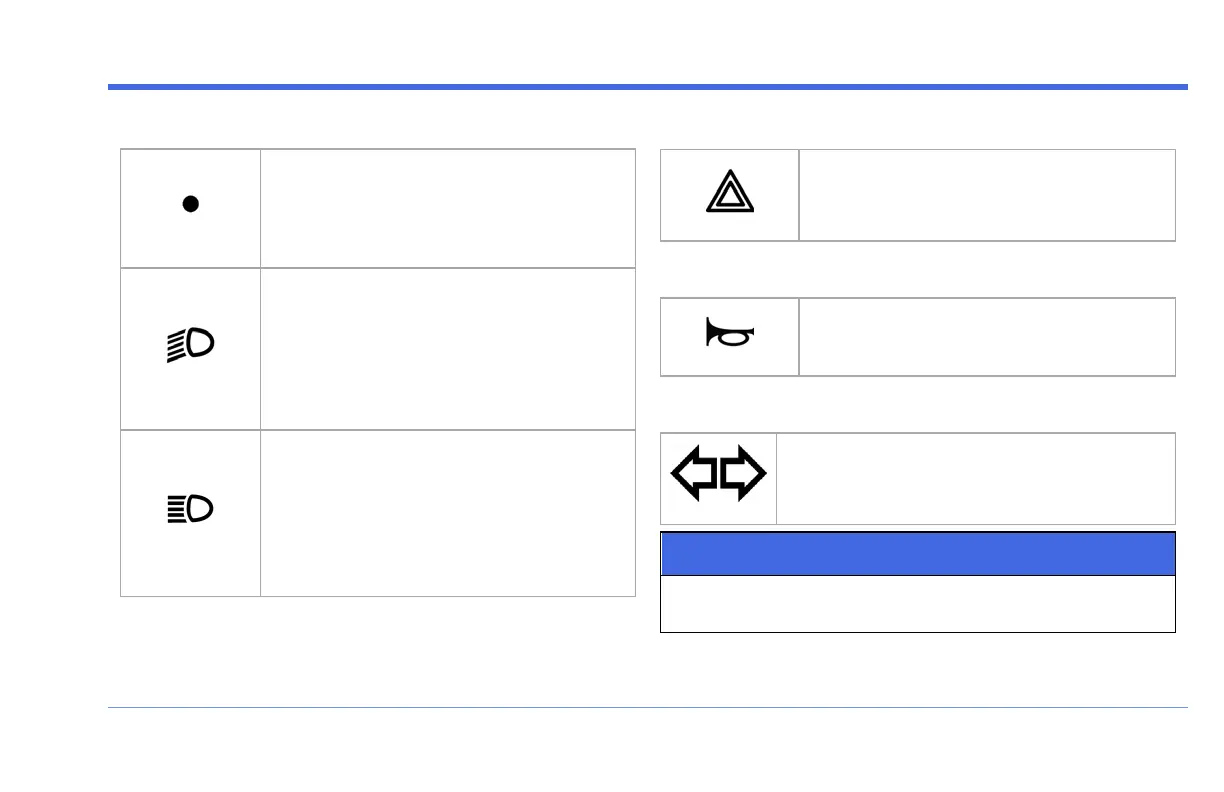1224x792 pixels.
Task: Click the thick blue rule at the page top
Action: click(x=647, y=87)
